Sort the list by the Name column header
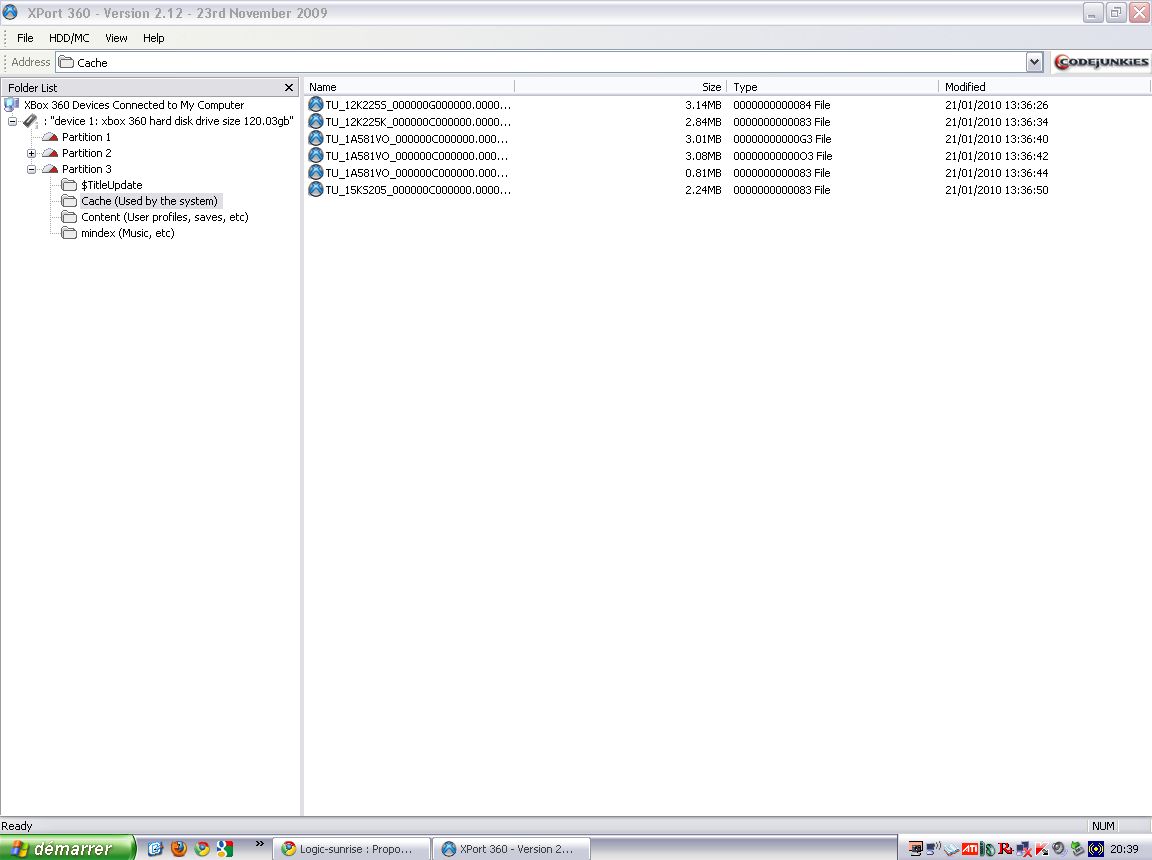This screenshot has width=1152, height=860. 408,87
